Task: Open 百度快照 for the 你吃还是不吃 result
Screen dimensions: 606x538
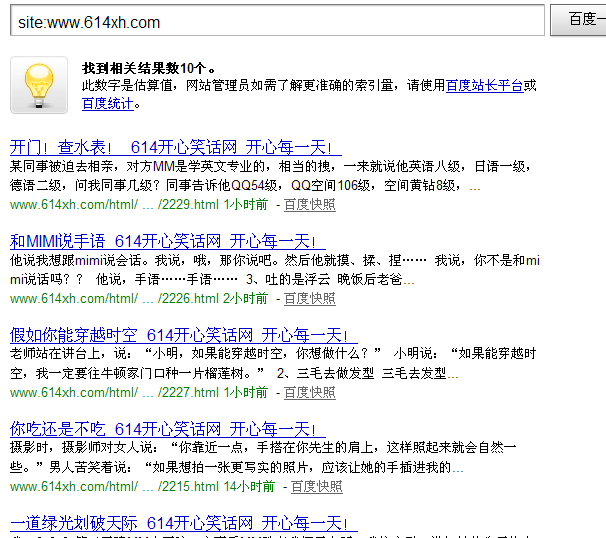Action: pyautogui.click(x=315, y=487)
